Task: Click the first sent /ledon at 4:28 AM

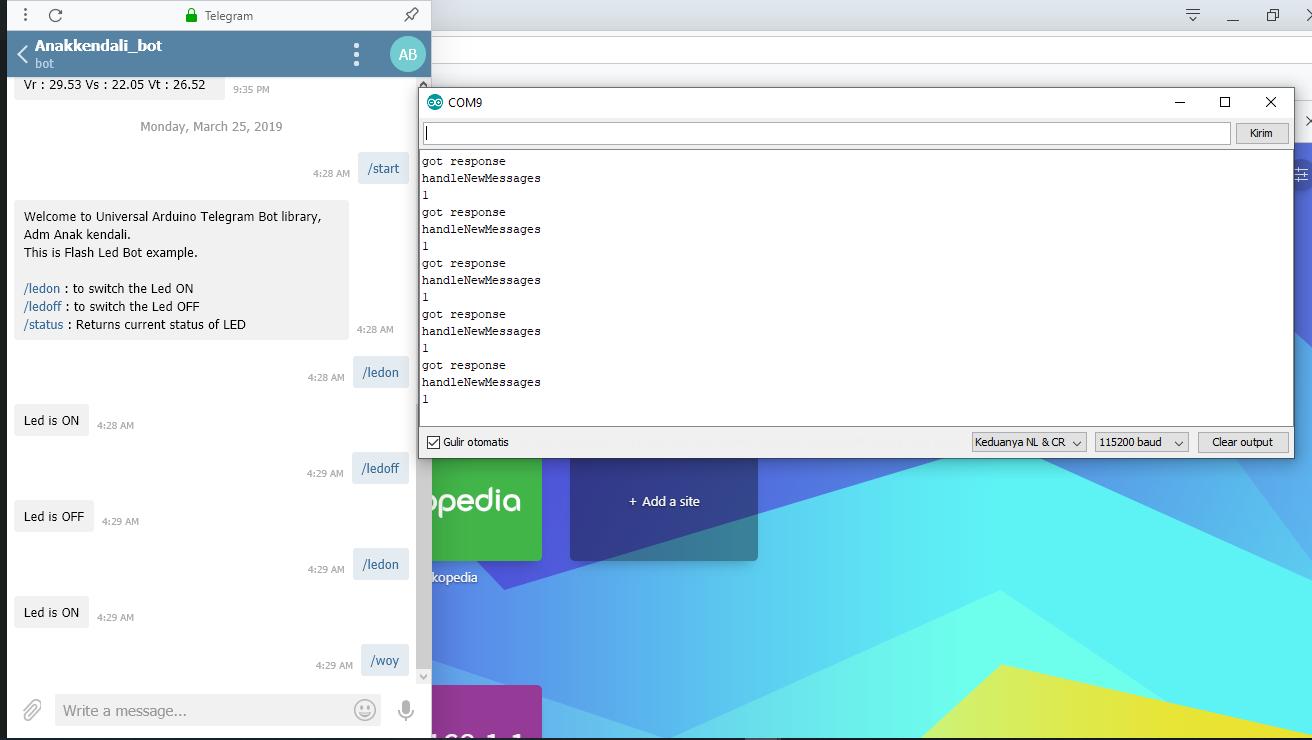Action: pos(381,372)
